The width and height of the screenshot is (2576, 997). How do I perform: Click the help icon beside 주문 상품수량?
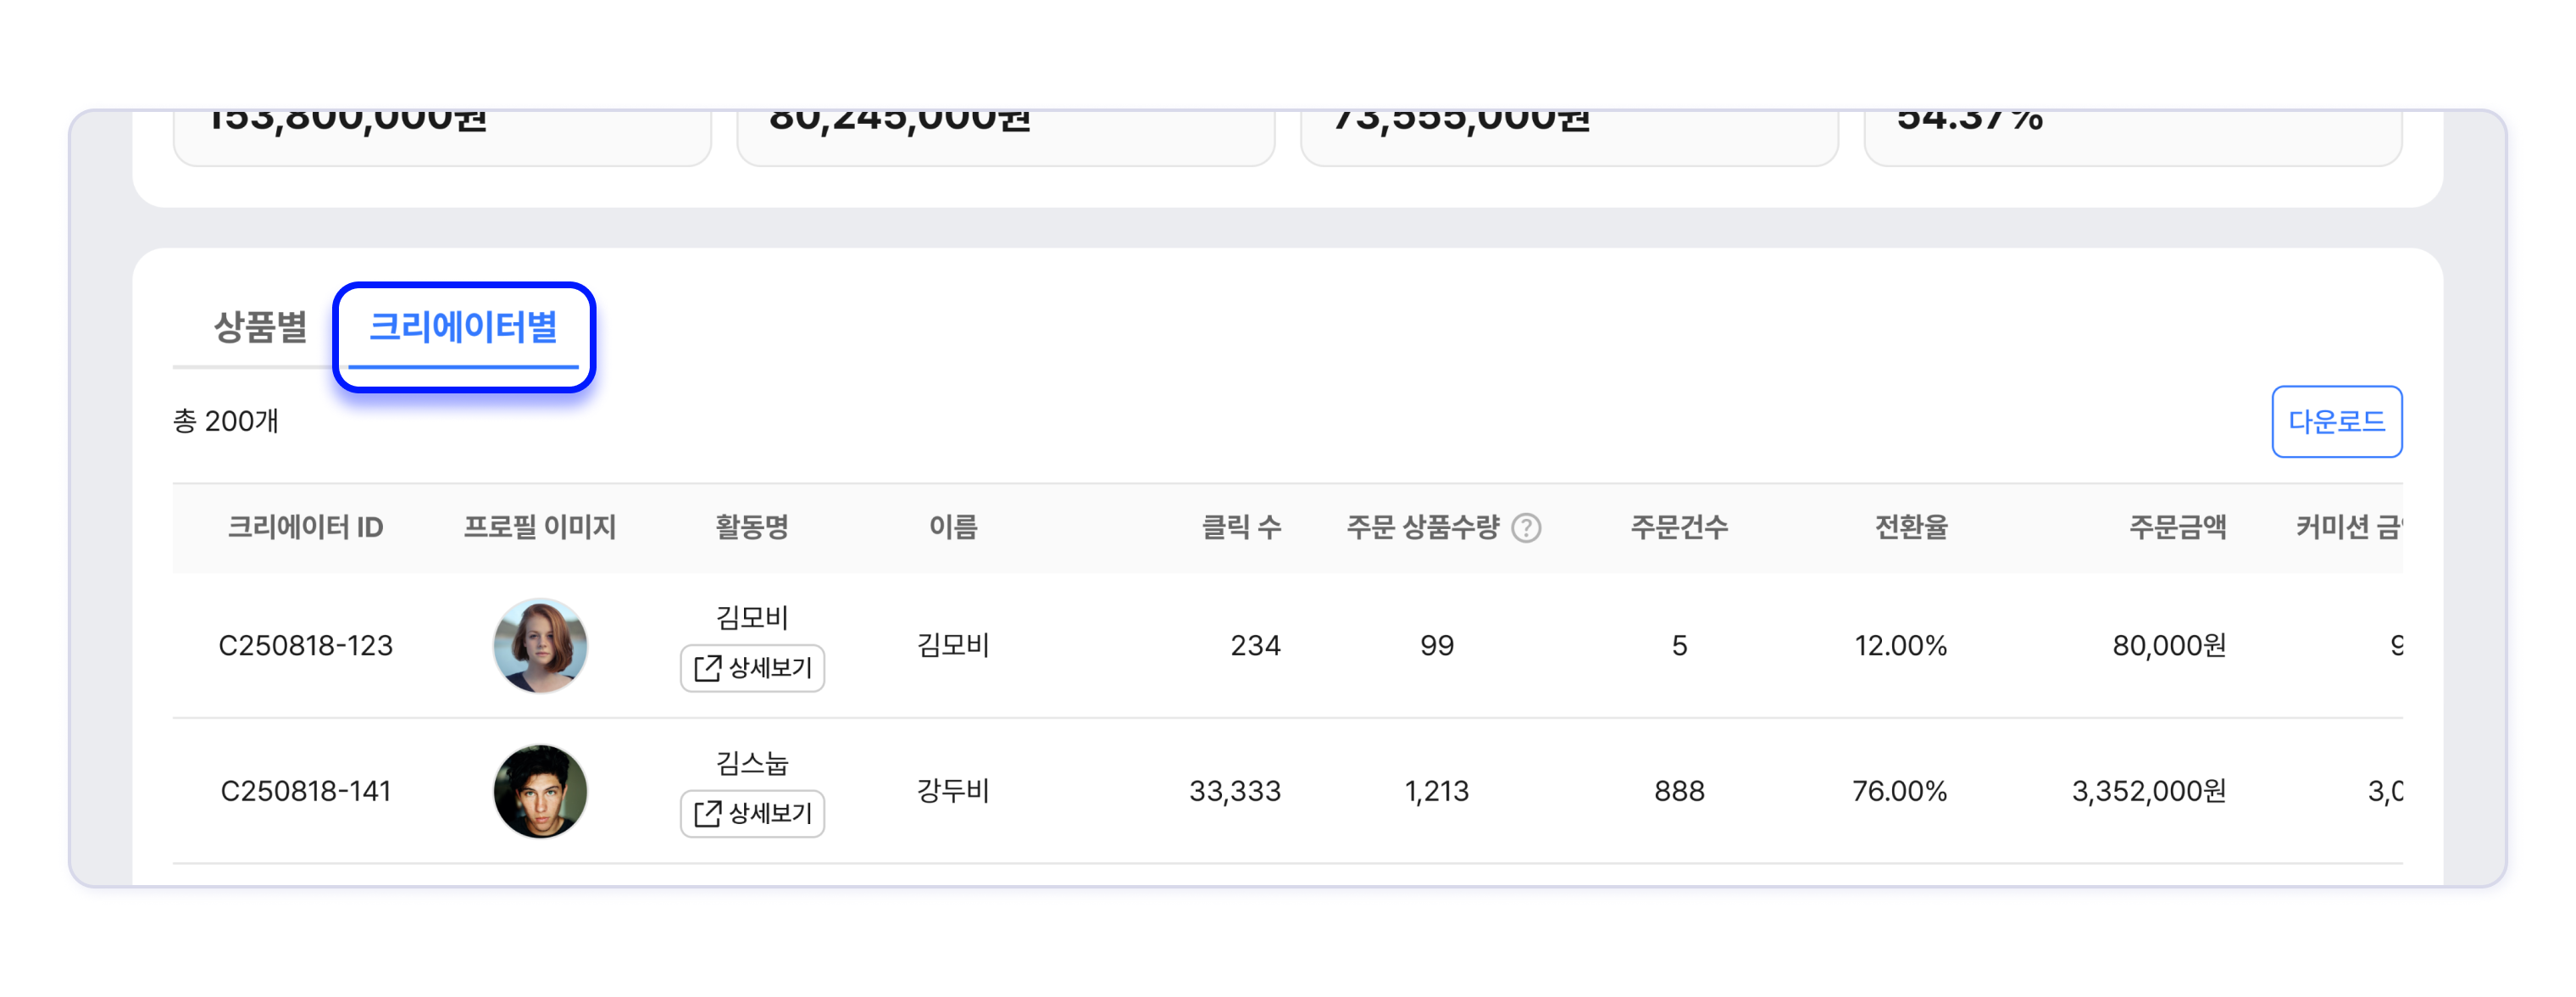[1526, 527]
